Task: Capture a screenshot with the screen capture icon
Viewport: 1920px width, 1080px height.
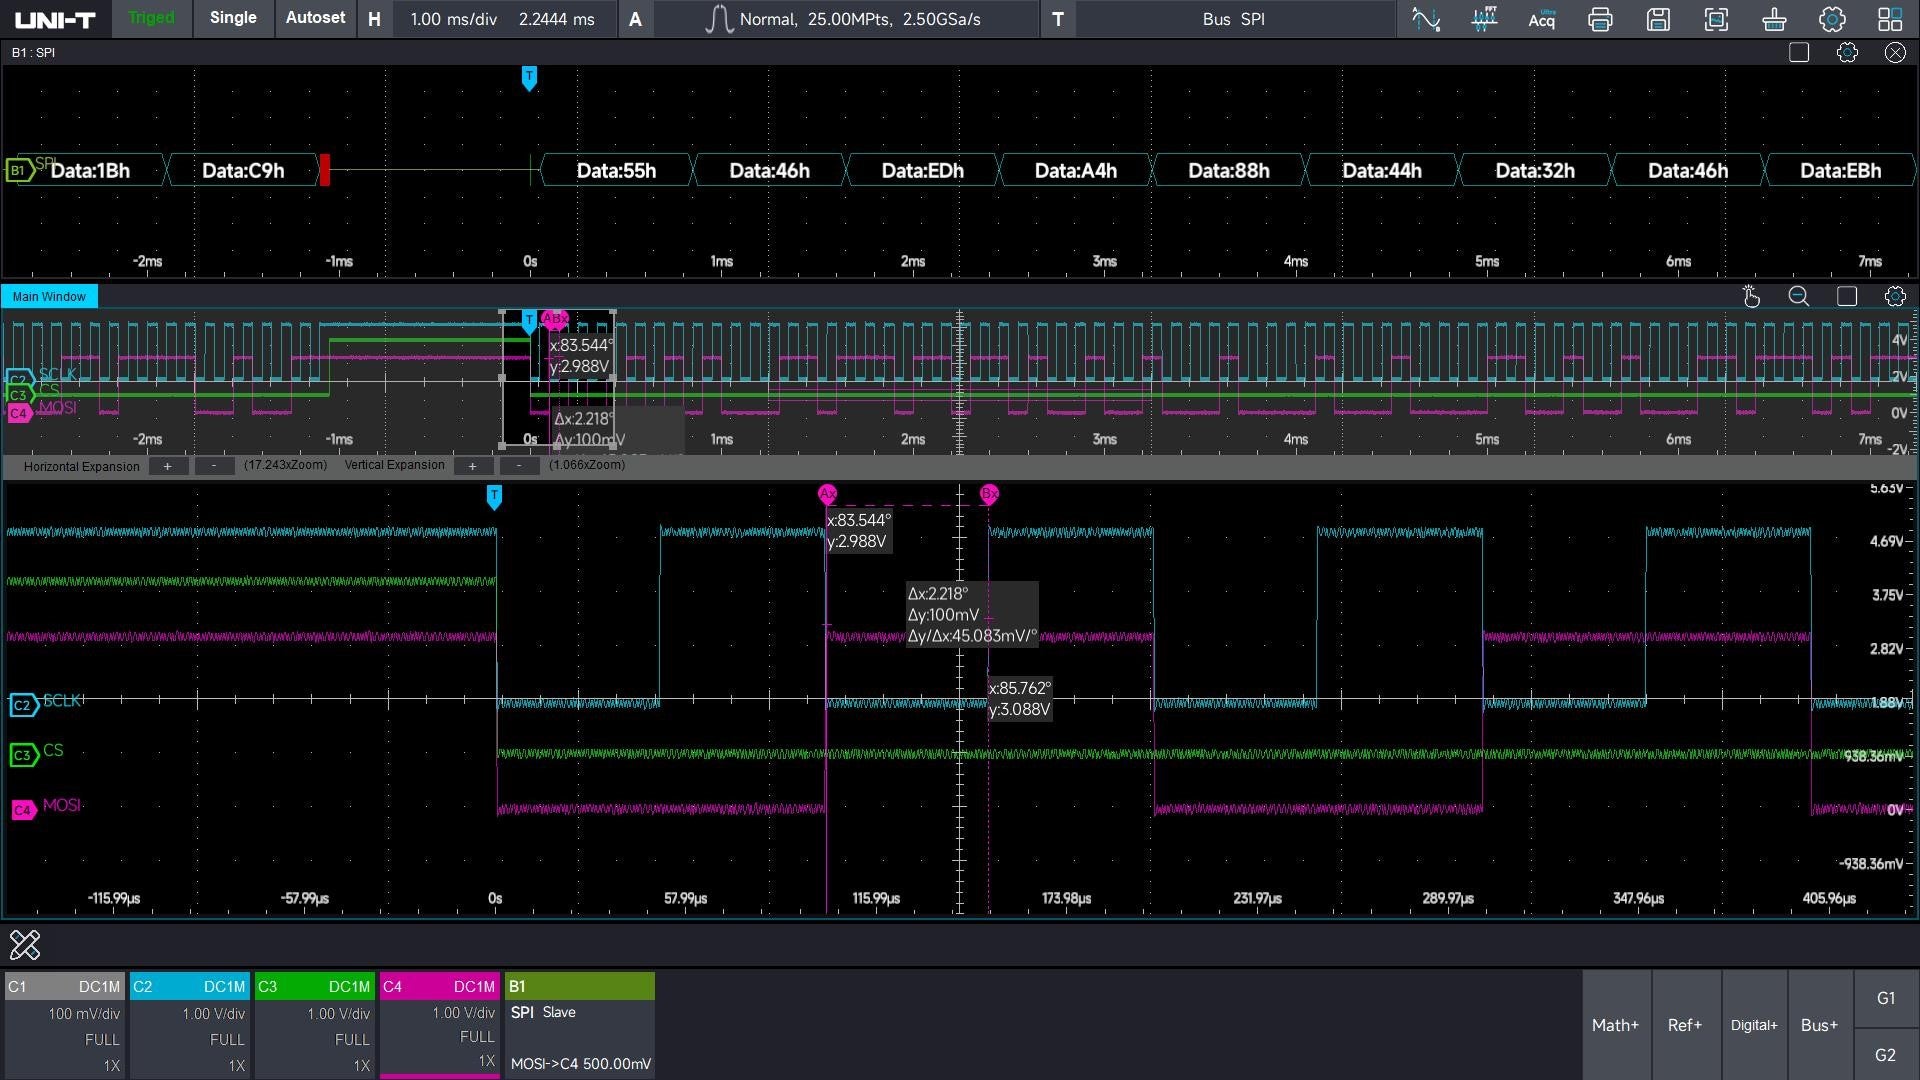Action: click(x=1716, y=19)
